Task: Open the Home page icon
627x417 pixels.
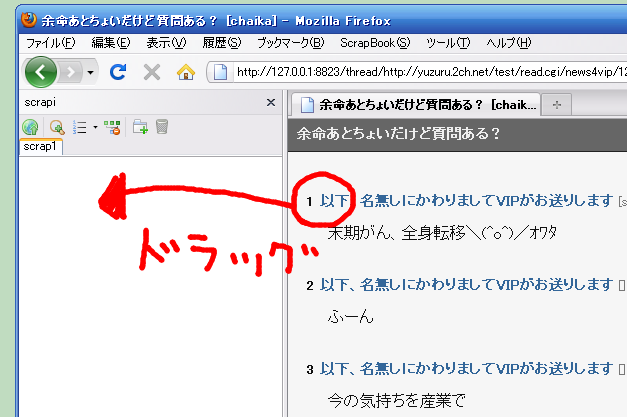Action: pos(186,72)
